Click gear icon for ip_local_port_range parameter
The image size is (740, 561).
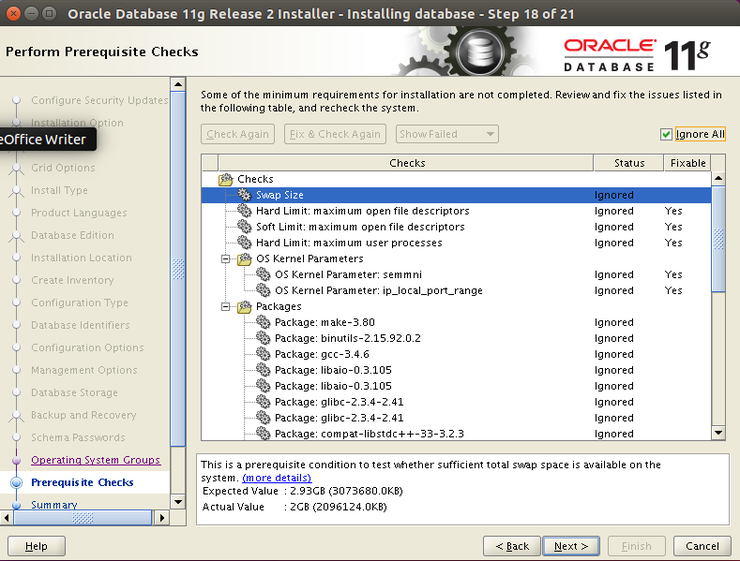coord(263,290)
